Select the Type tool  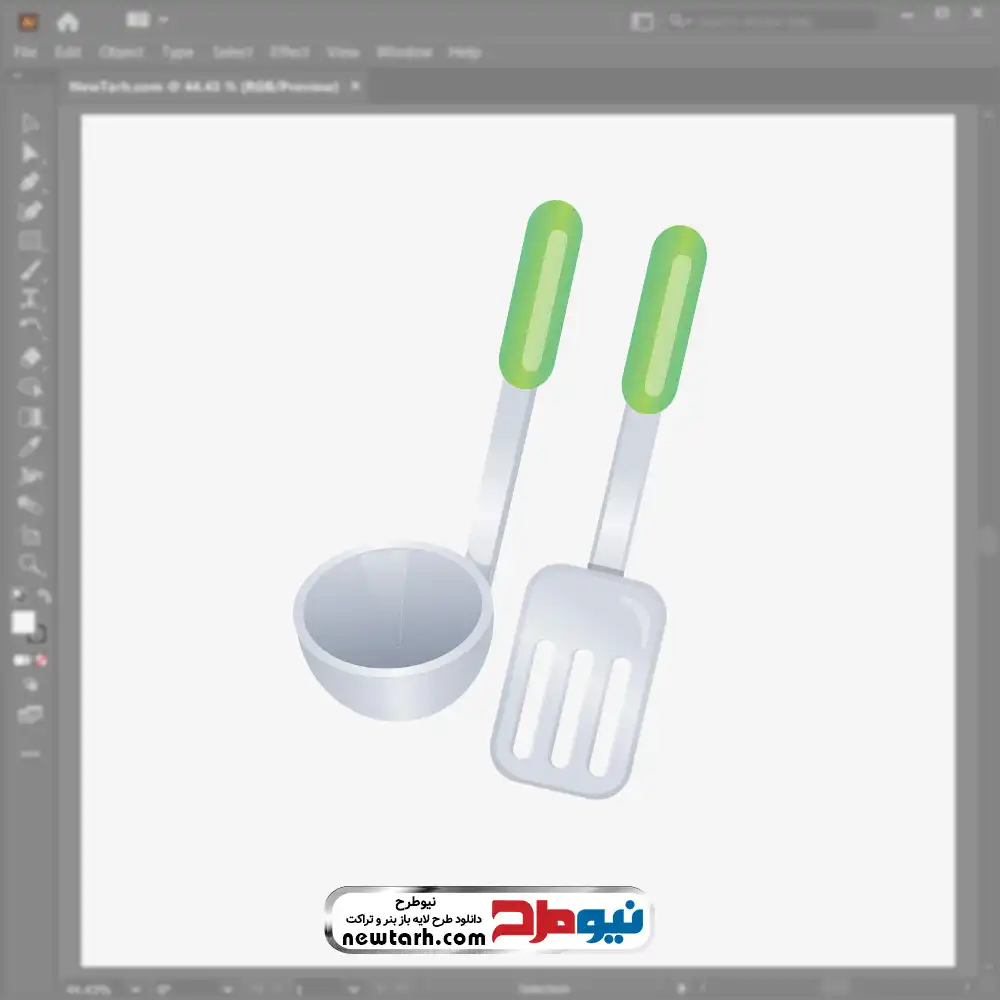point(30,299)
